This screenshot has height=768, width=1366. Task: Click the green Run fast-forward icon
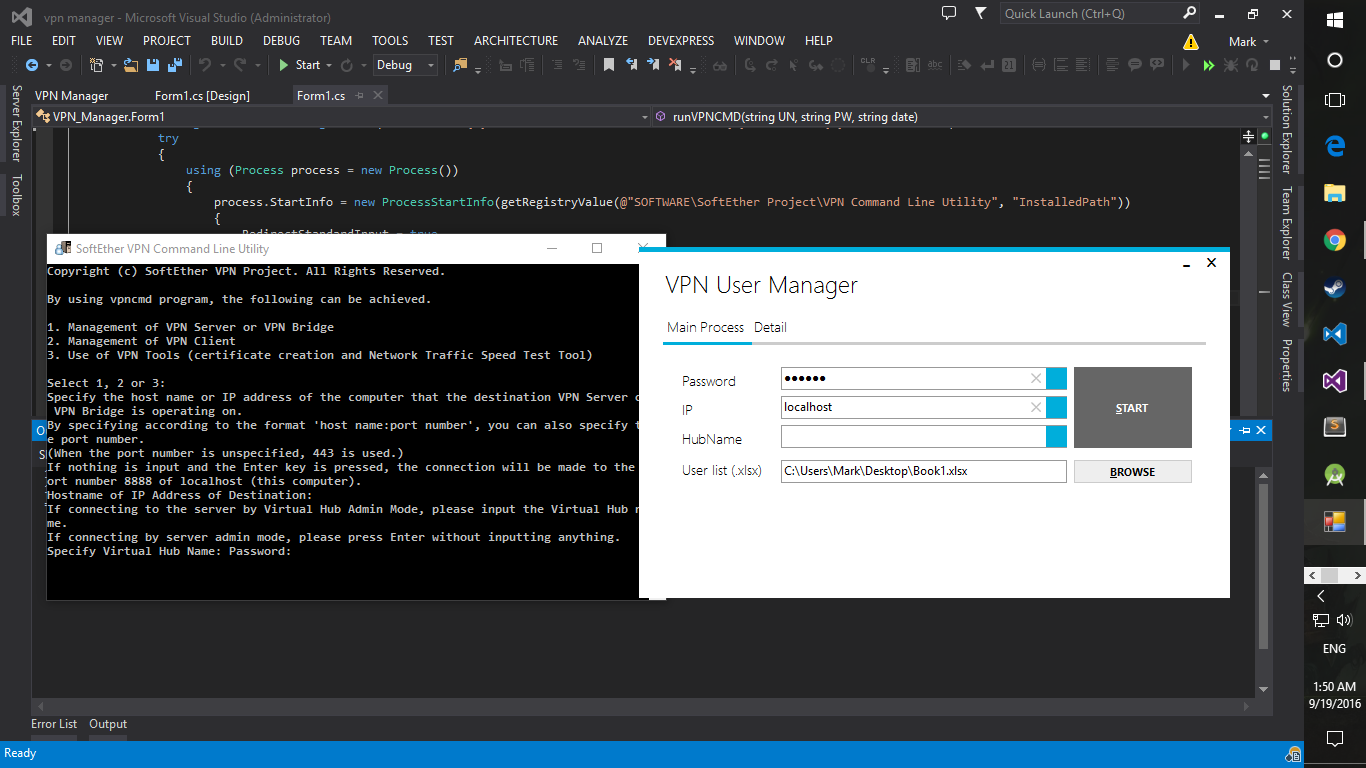coord(1208,65)
